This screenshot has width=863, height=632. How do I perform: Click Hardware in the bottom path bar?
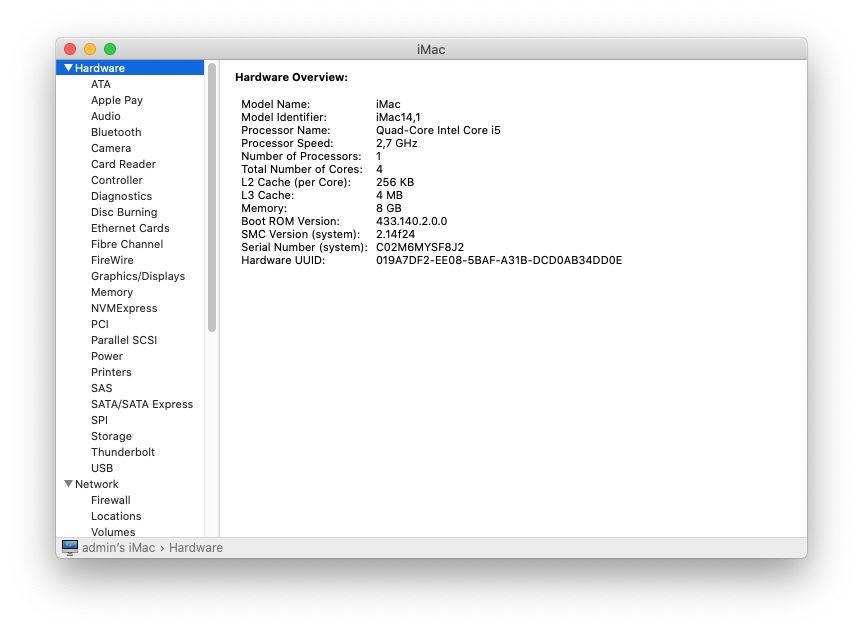196,548
